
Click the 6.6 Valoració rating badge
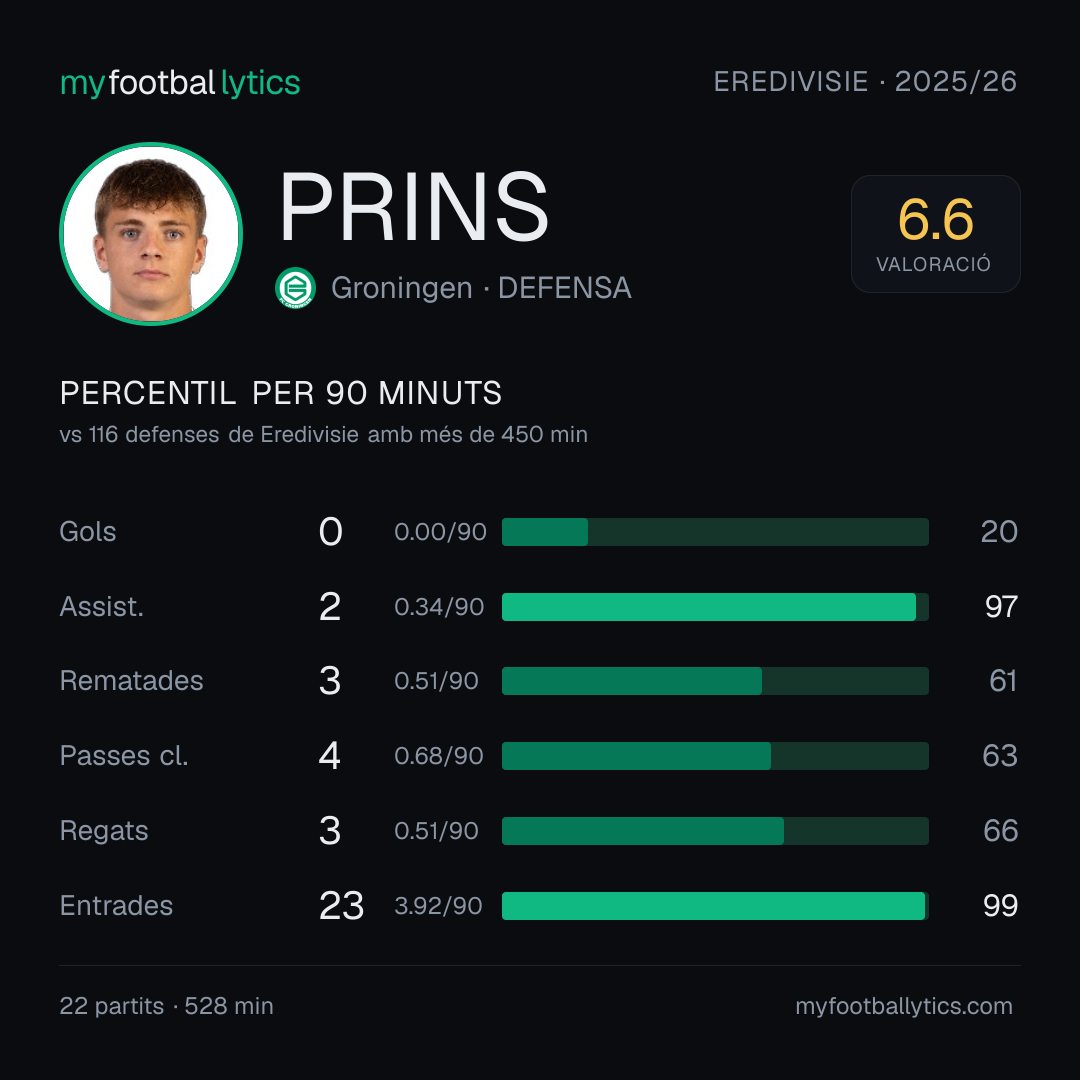click(935, 234)
